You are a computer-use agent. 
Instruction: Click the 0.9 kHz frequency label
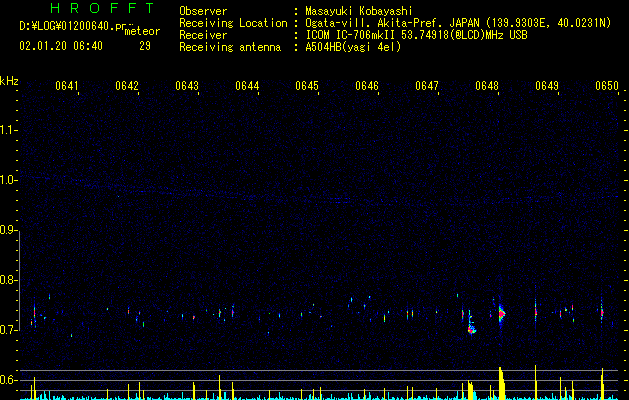pyautogui.click(x=8, y=230)
